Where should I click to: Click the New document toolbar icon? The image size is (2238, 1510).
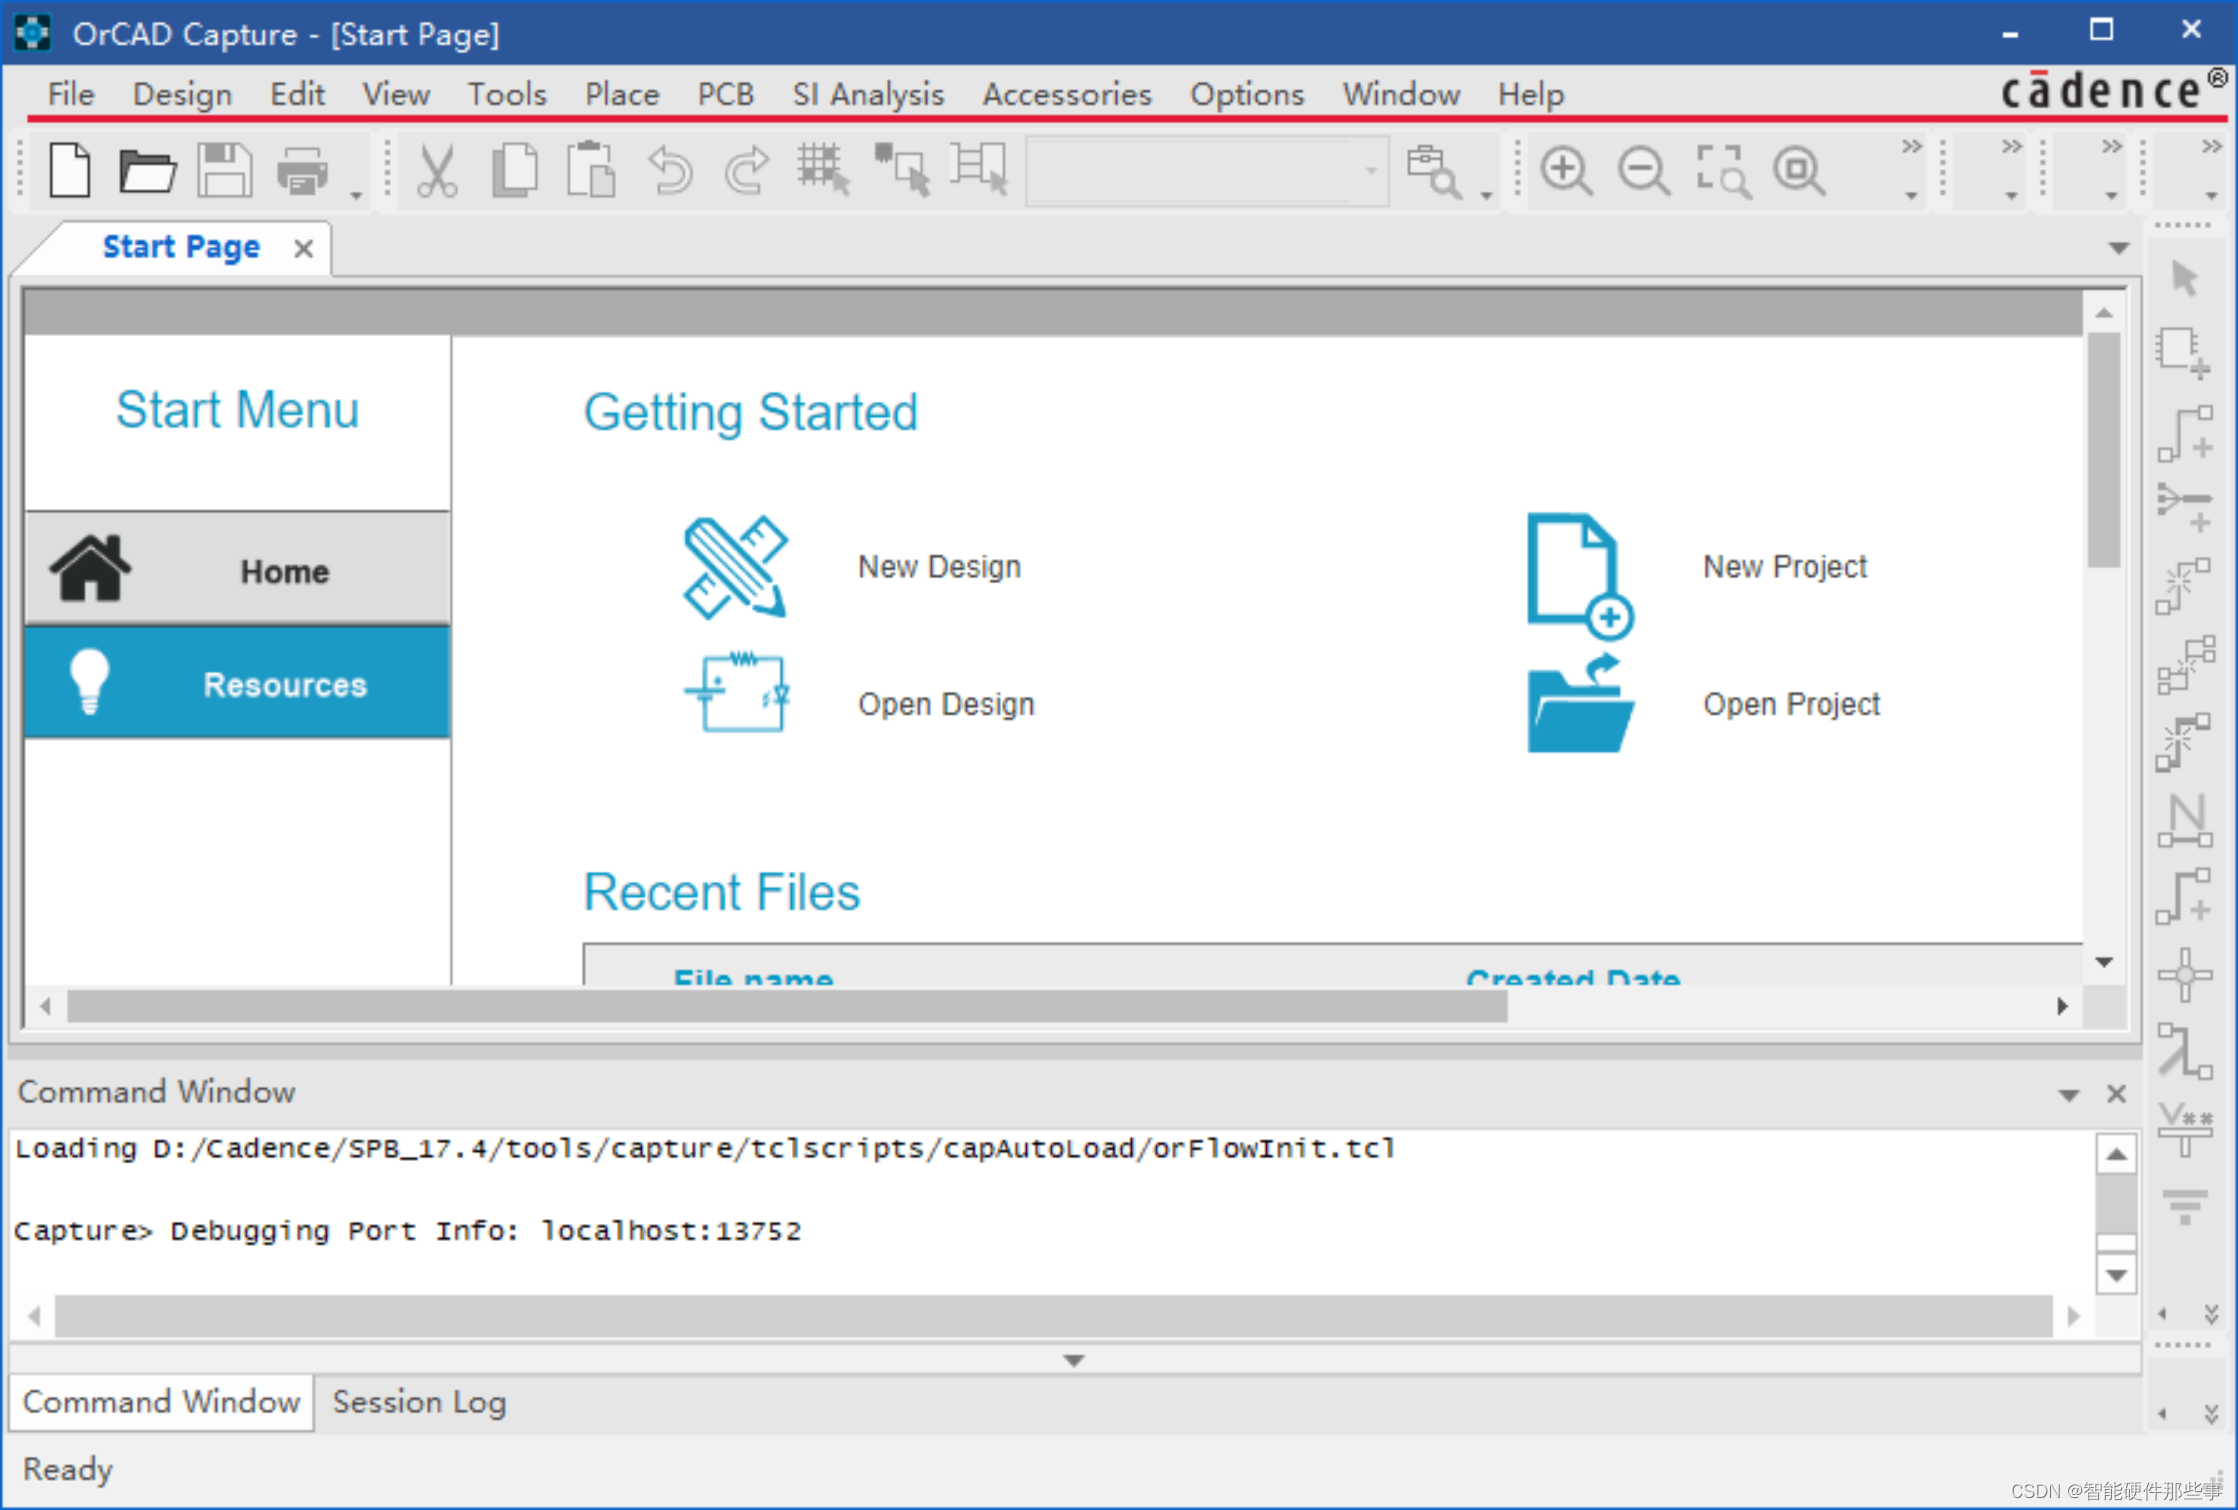point(70,170)
